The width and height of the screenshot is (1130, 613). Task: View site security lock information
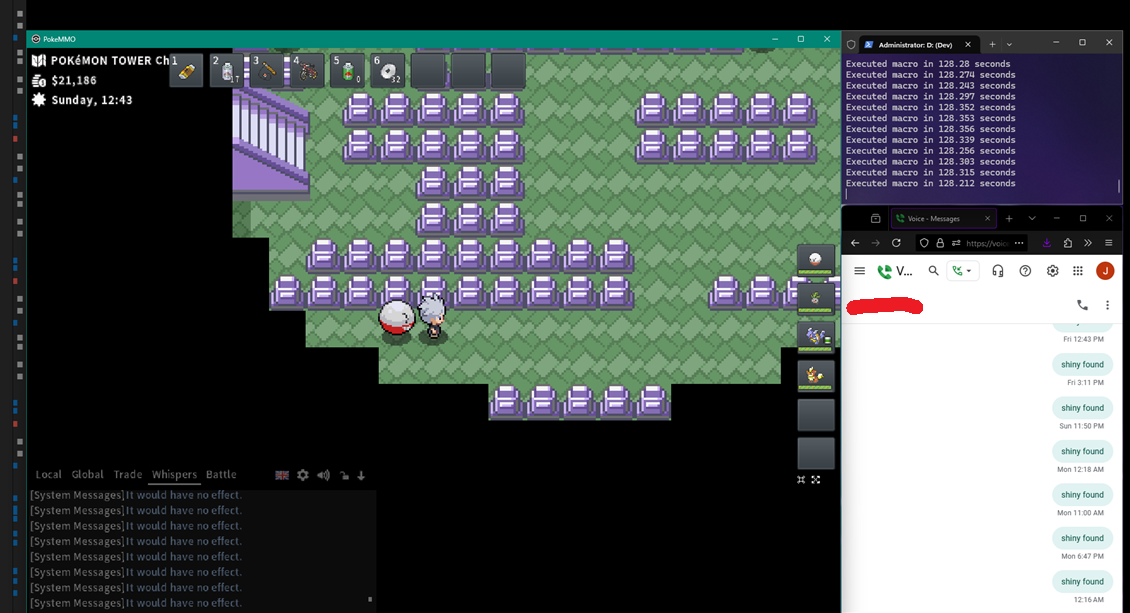[940, 243]
